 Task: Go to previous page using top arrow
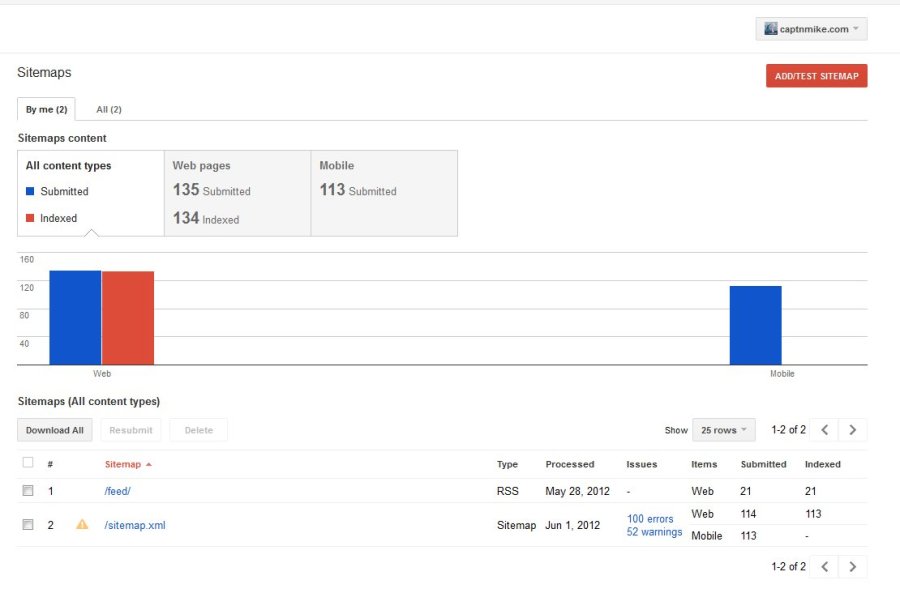pyautogui.click(x=824, y=430)
